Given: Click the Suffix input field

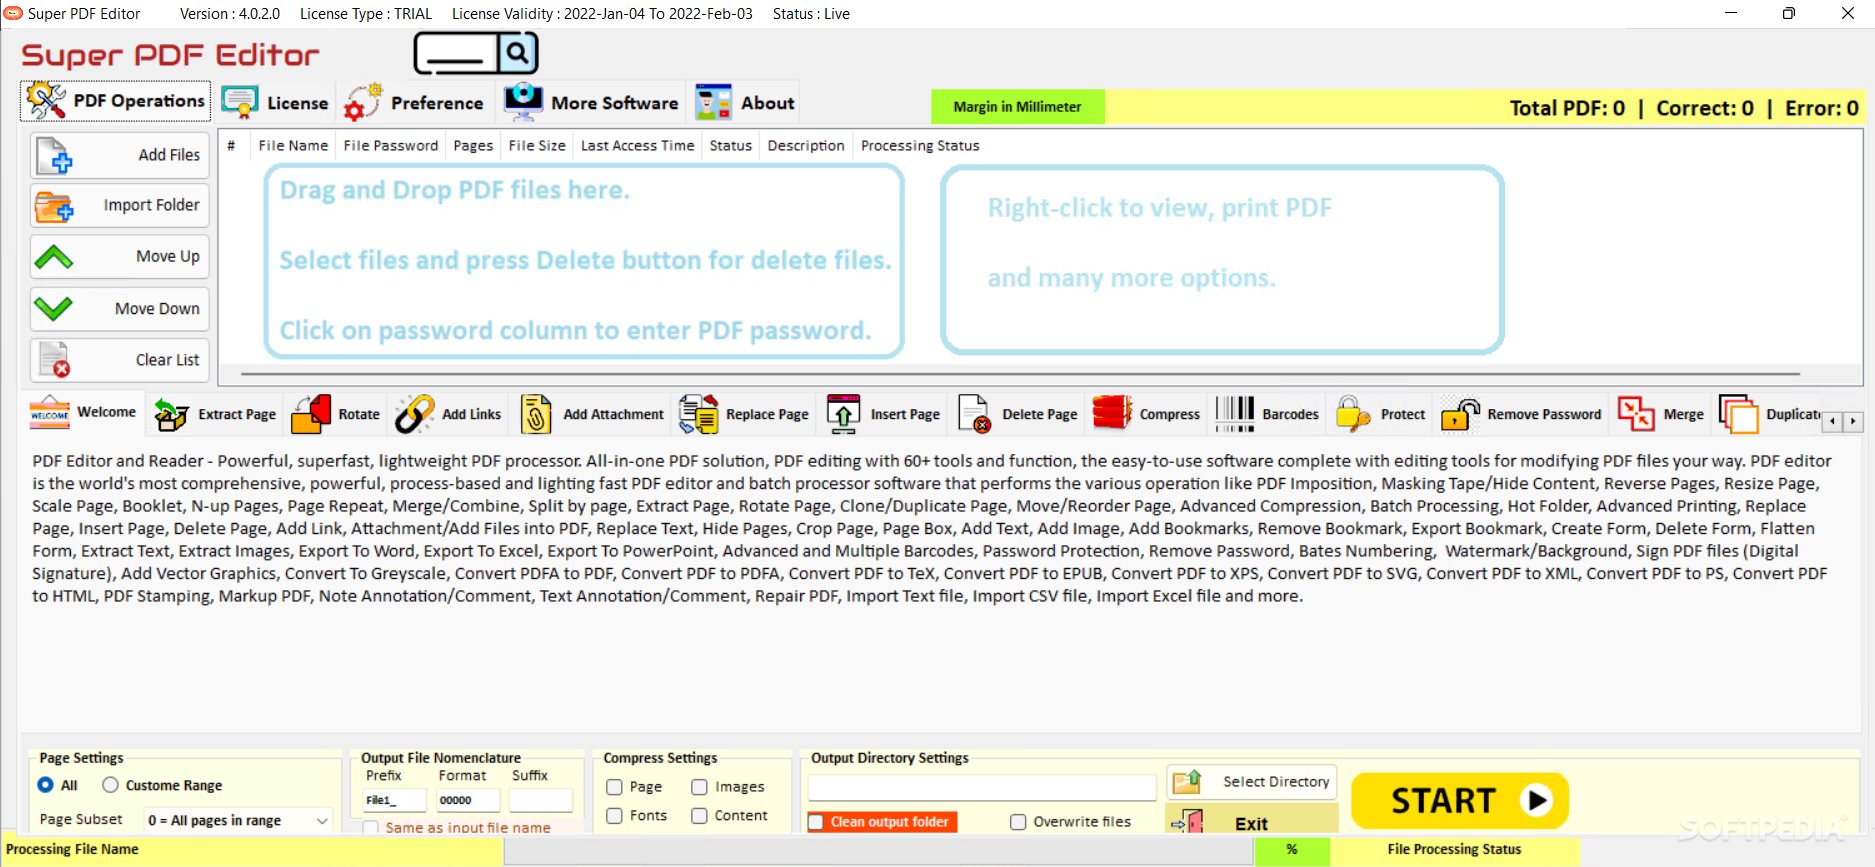Looking at the screenshot, I should pyautogui.click(x=541, y=800).
